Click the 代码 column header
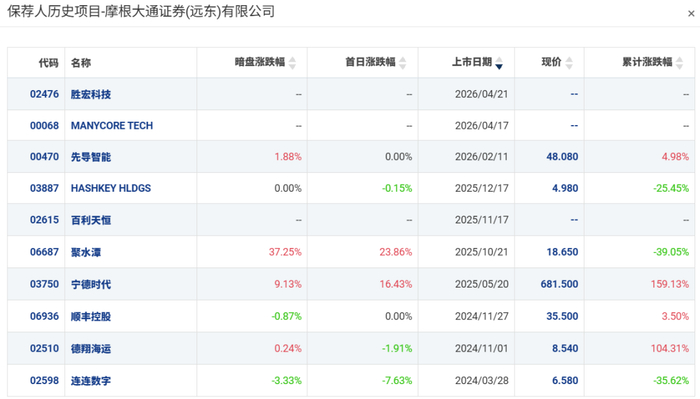This screenshot has height=399, width=700. tap(48, 63)
